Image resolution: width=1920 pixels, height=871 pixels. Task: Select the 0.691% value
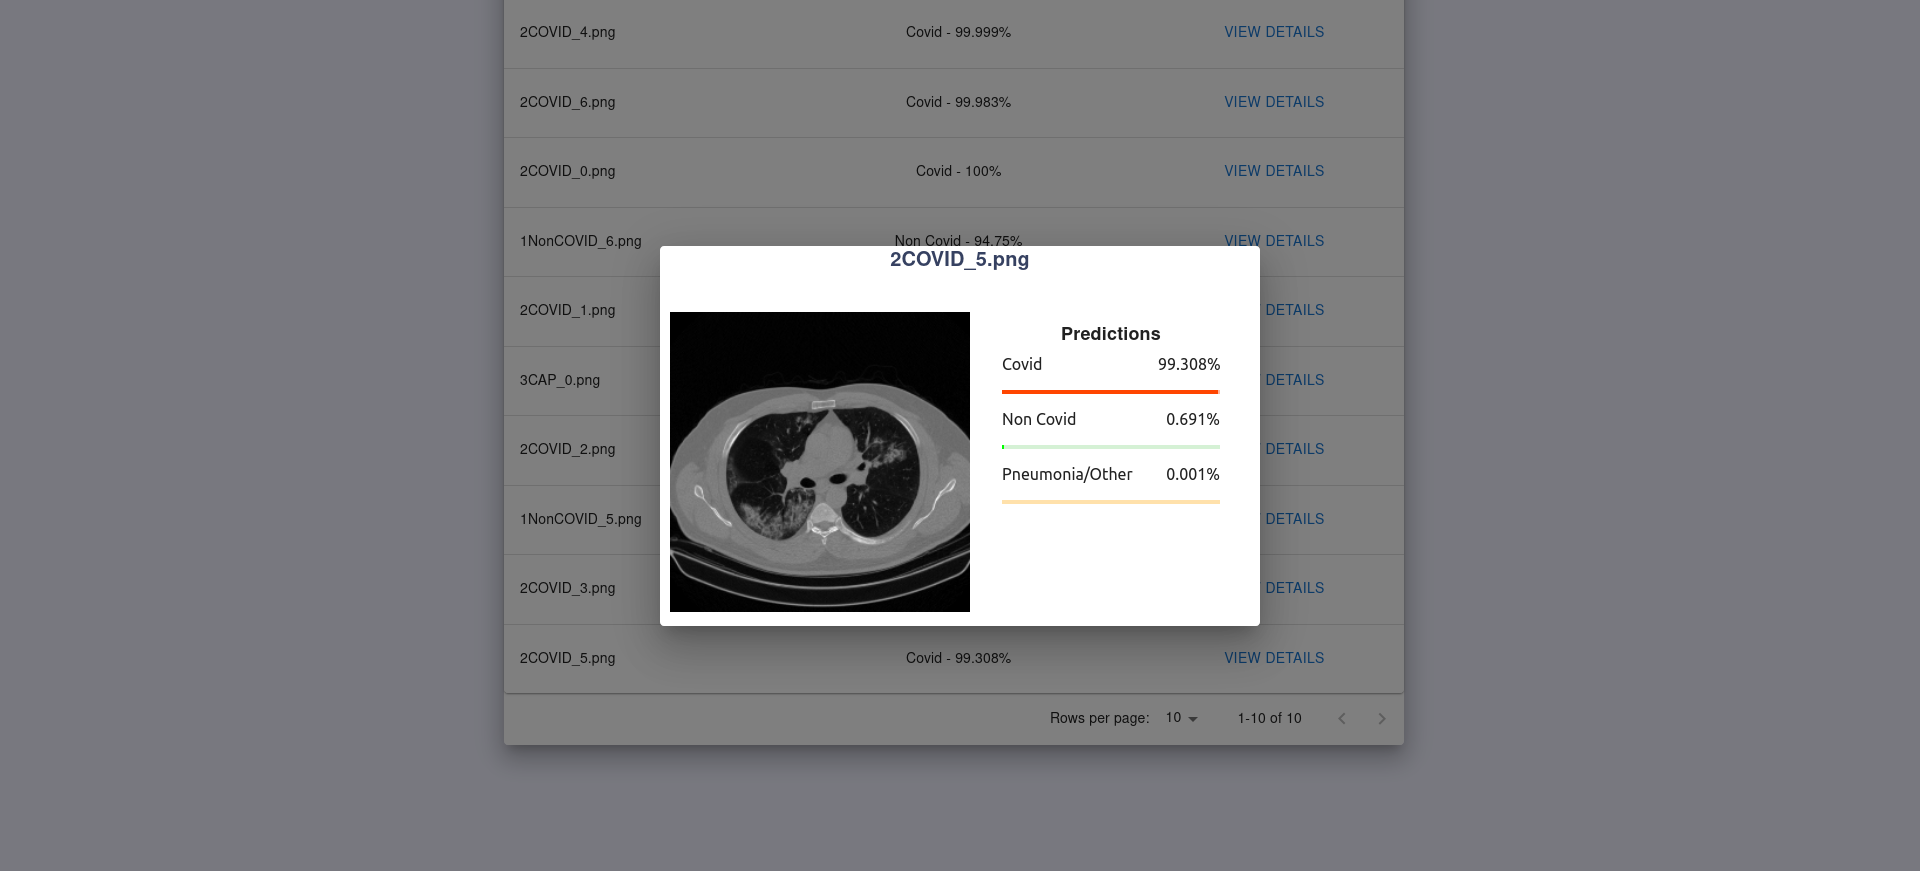(x=1193, y=420)
